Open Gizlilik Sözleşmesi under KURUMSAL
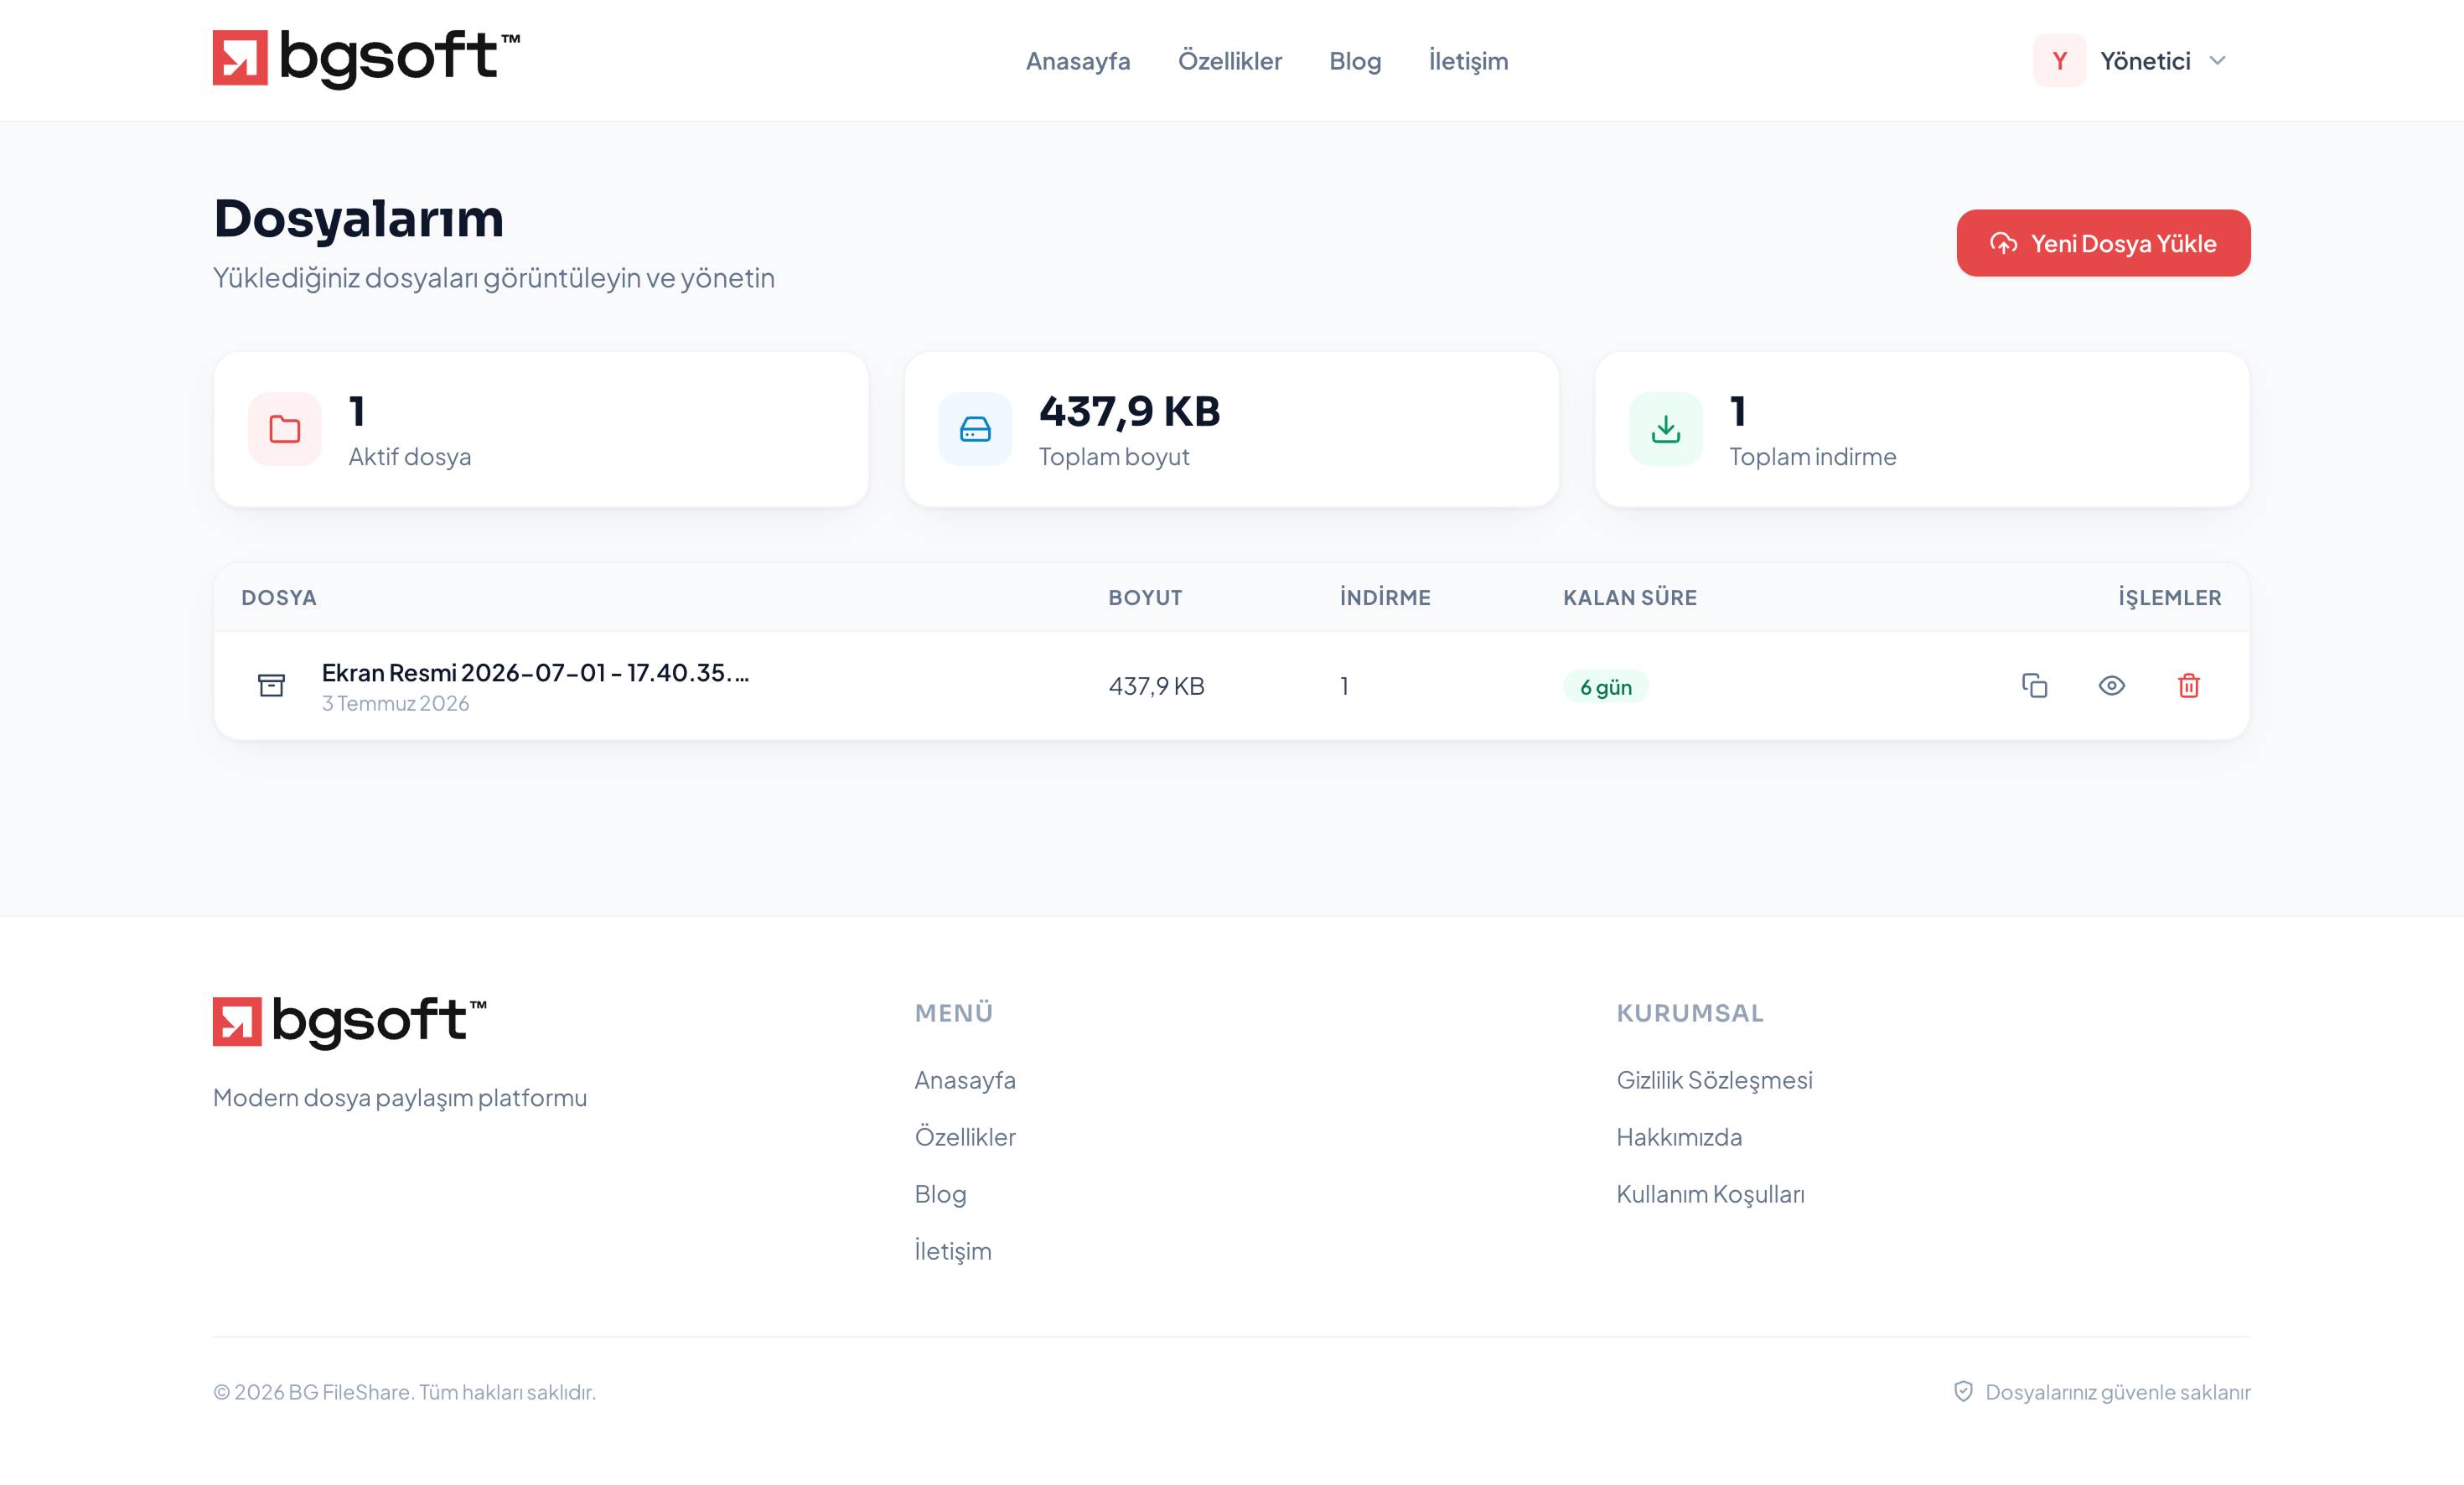This screenshot has height=1485, width=2464. point(1714,1080)
